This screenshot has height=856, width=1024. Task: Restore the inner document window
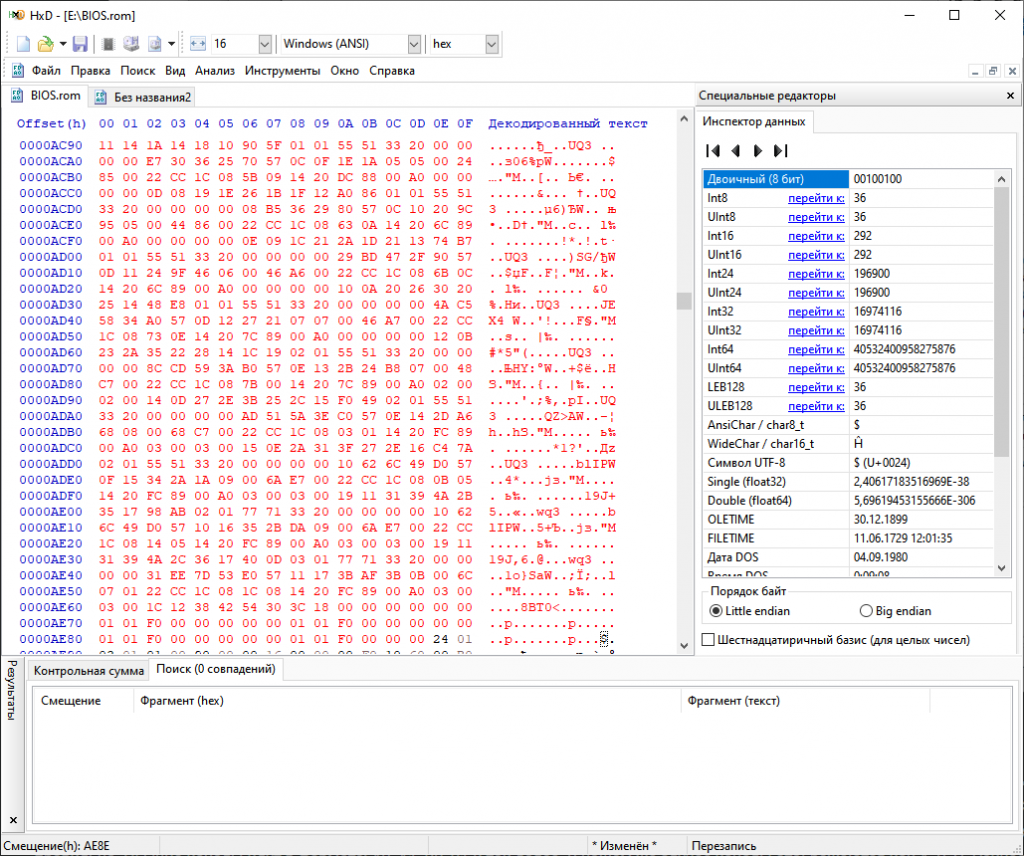pos(993,71)
